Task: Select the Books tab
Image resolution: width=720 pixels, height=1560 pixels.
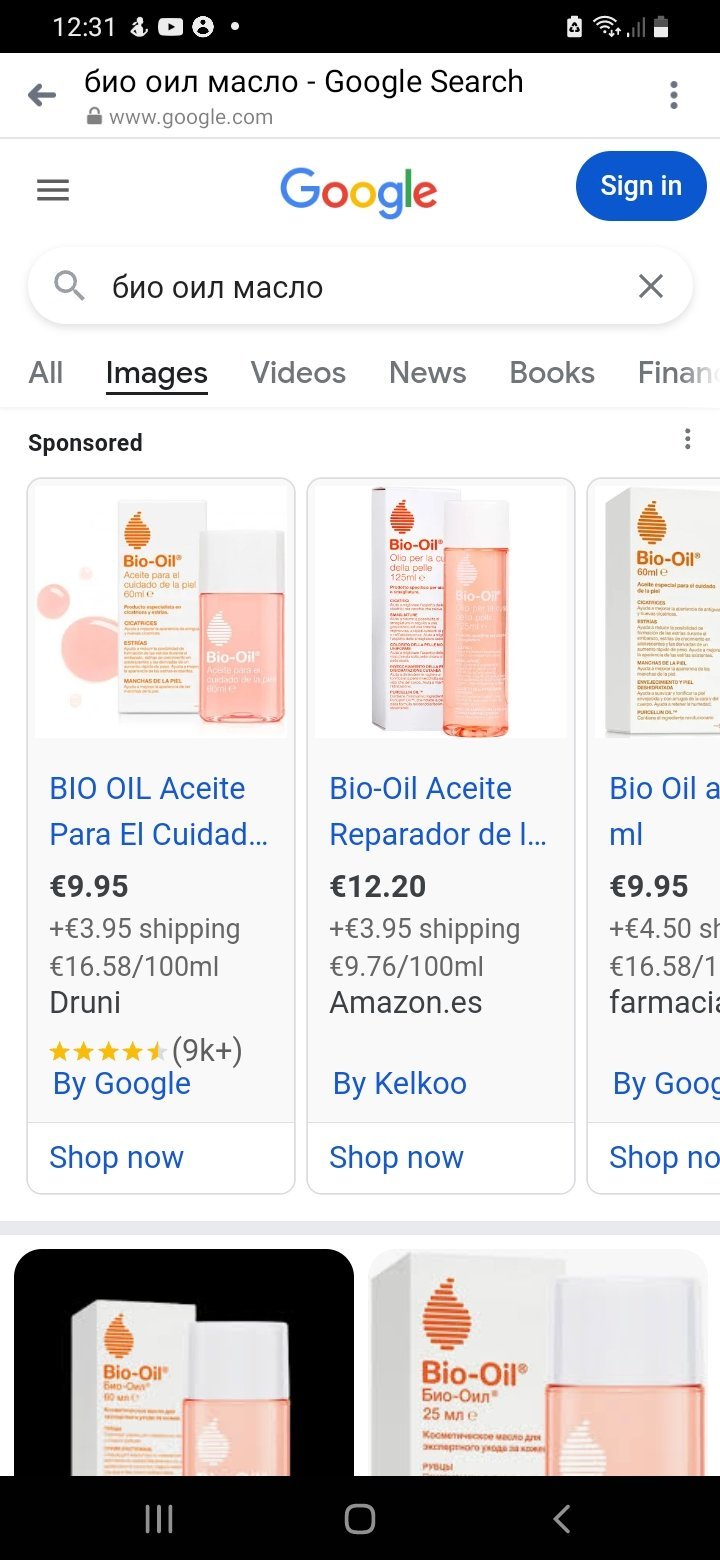Action: coord(552,373)
